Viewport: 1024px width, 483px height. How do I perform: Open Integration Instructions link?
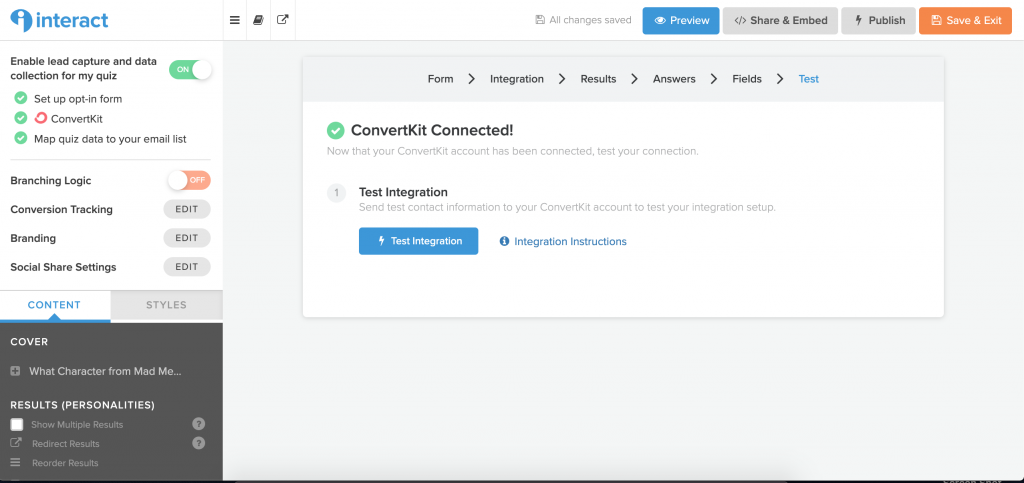pos(570,242)
